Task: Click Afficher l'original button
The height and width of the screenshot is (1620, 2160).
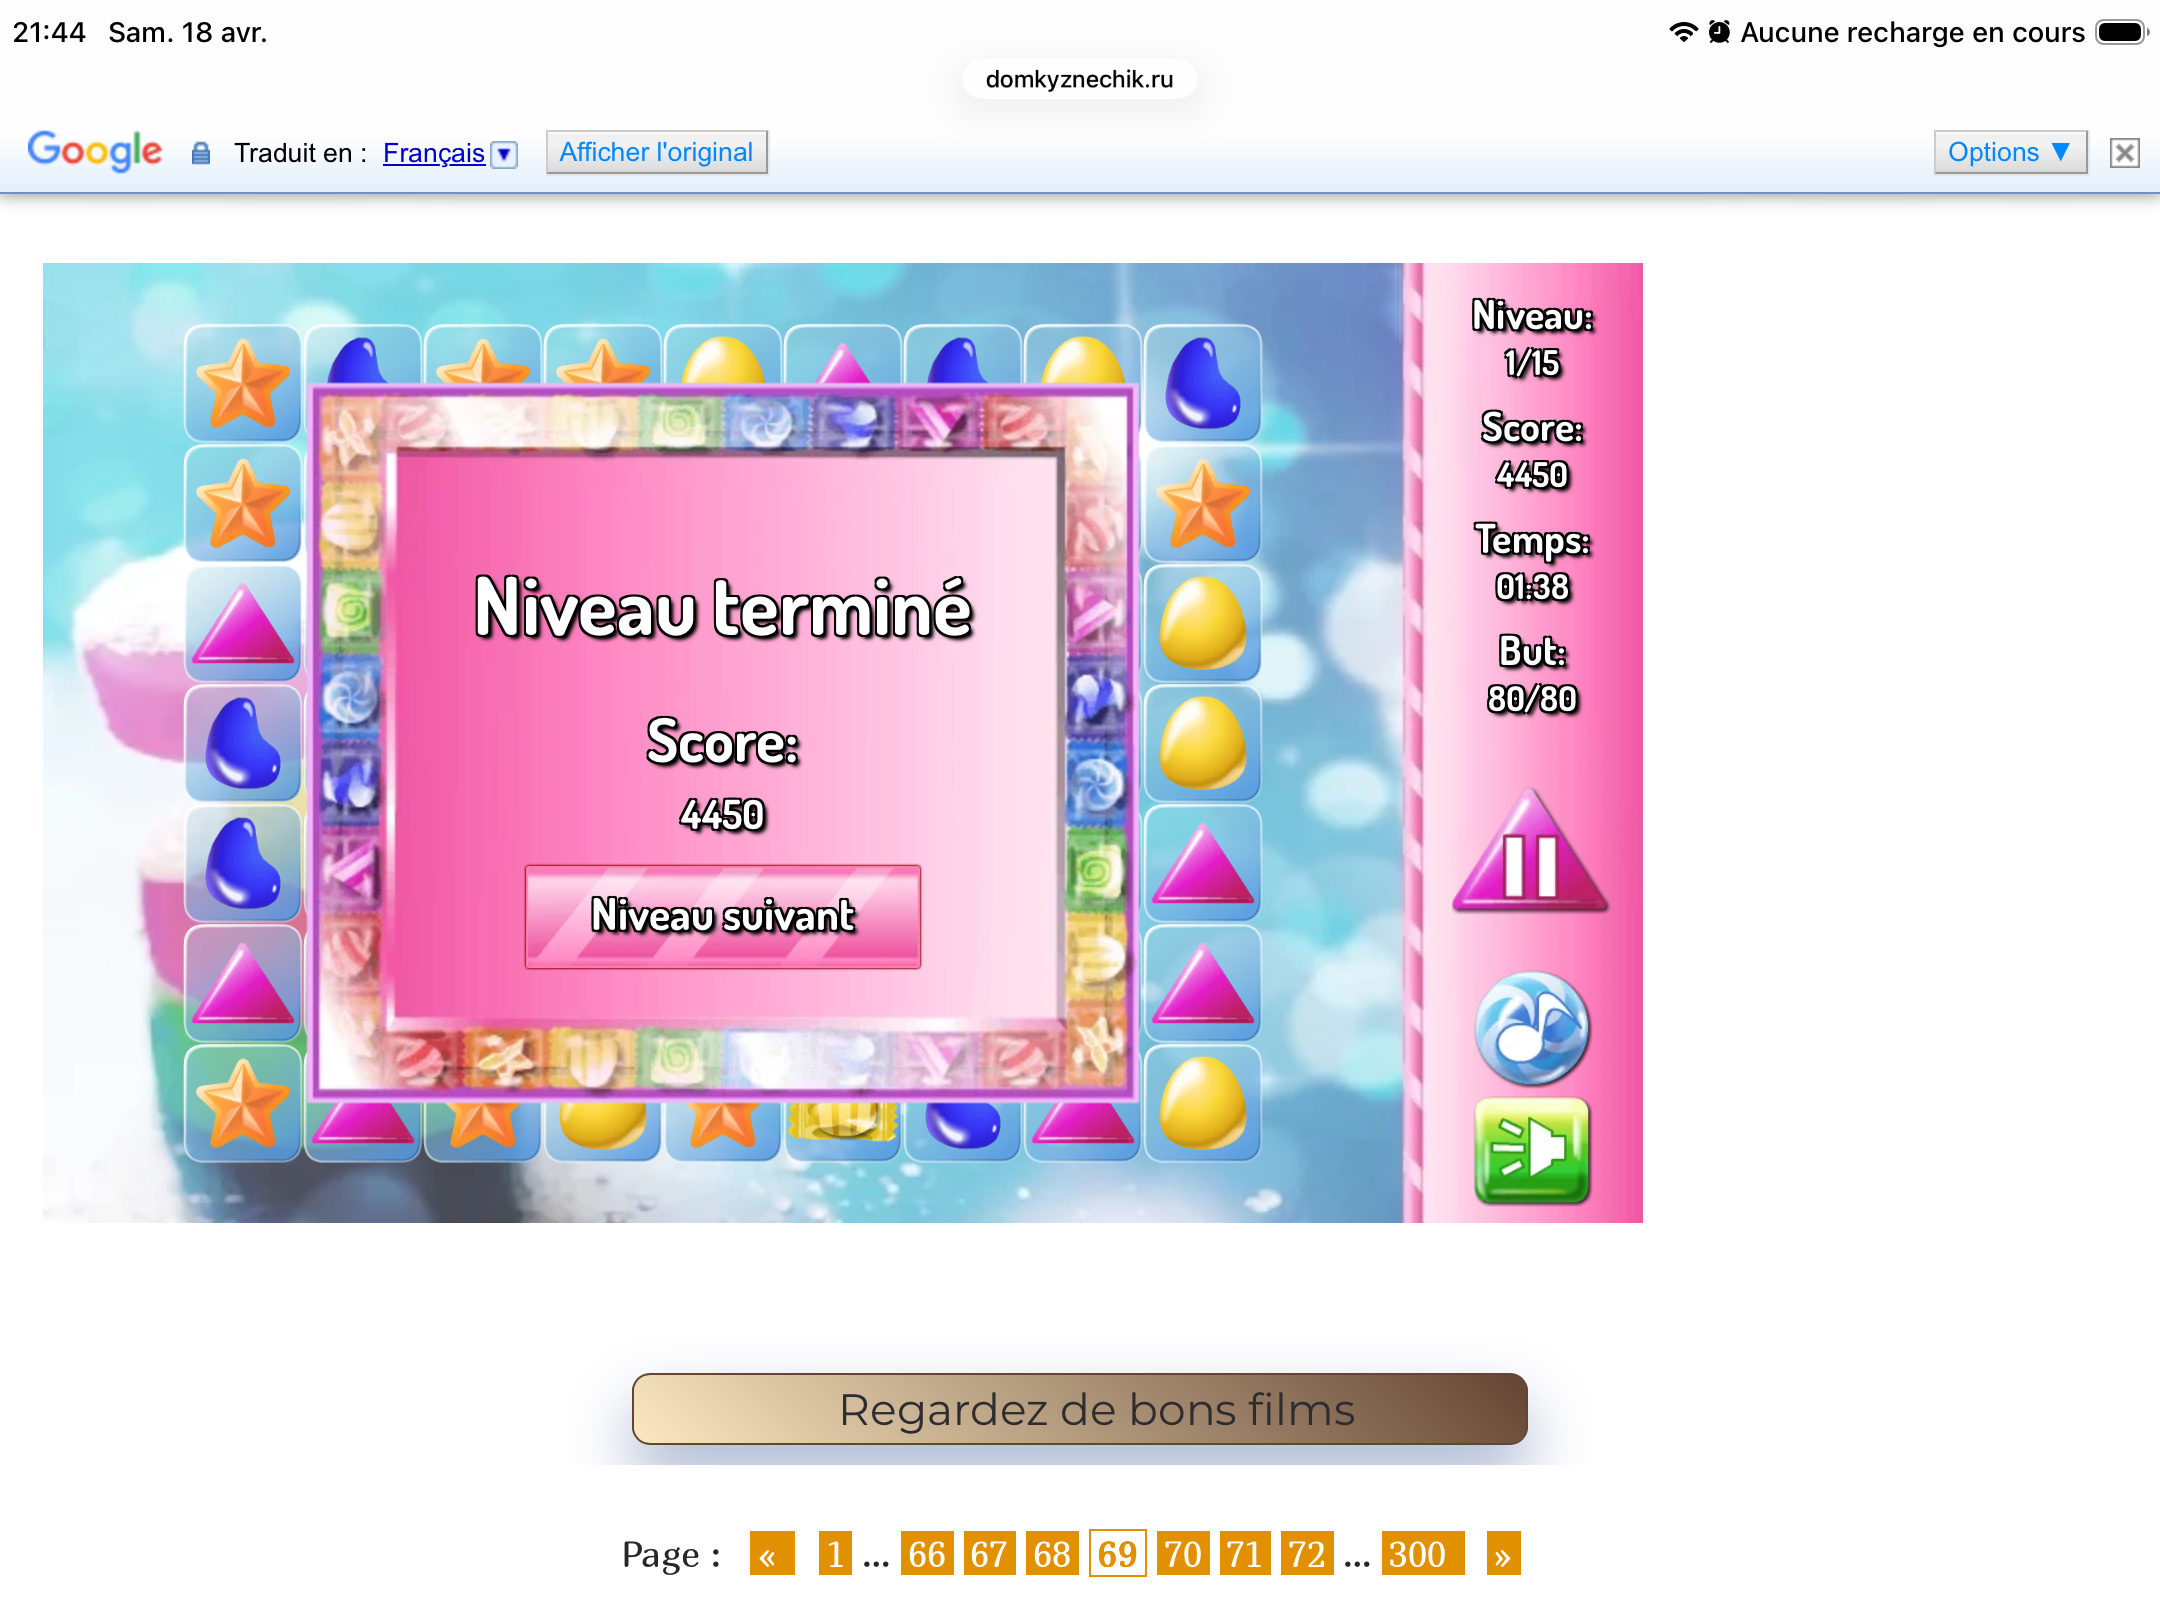Action: click(656, 152)
